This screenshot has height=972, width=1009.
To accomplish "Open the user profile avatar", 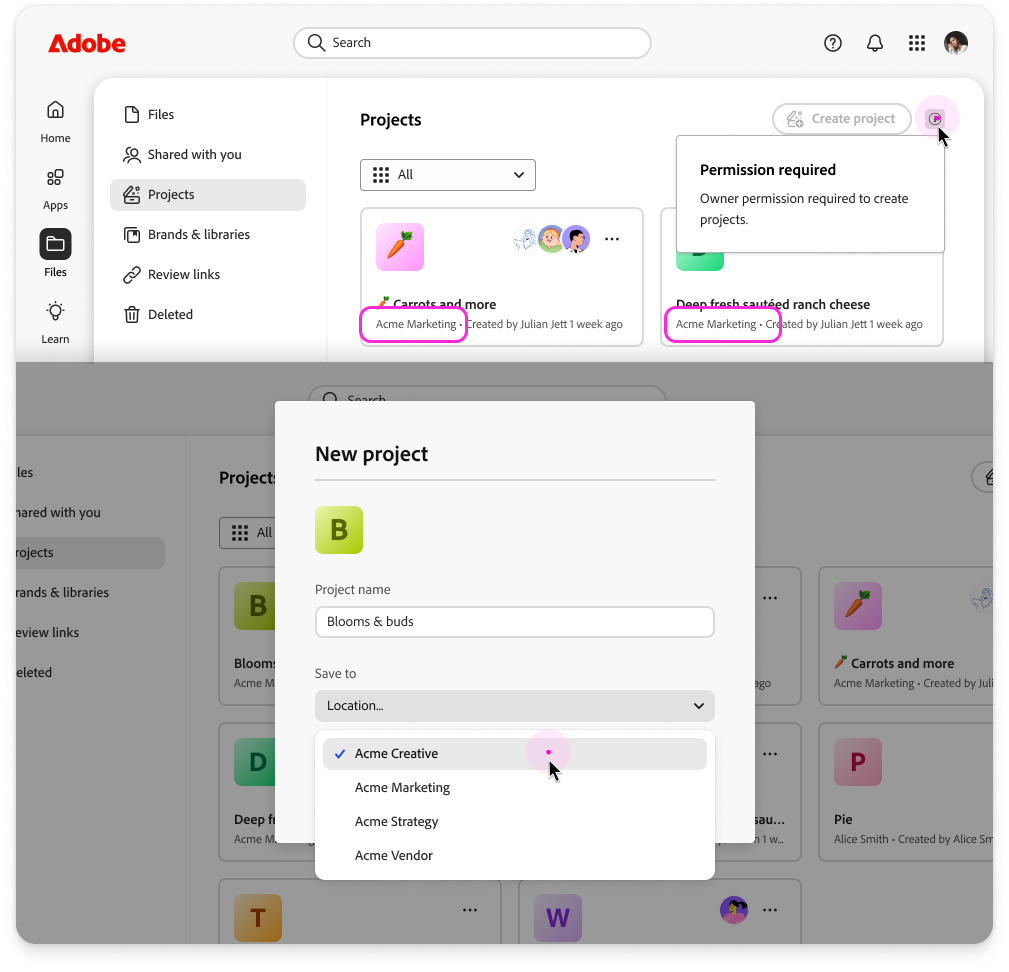I will tap(956, 43).
